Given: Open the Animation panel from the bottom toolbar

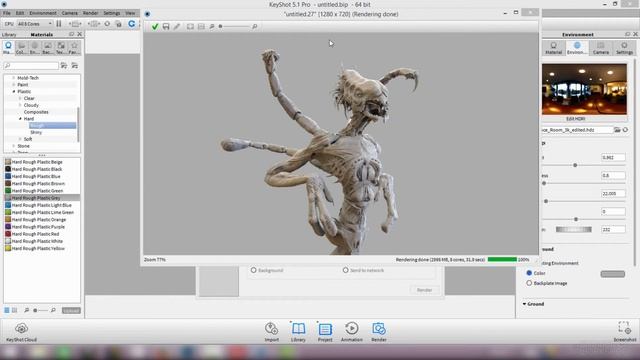Looking at the screenshot, I should [x=351, y=331].
